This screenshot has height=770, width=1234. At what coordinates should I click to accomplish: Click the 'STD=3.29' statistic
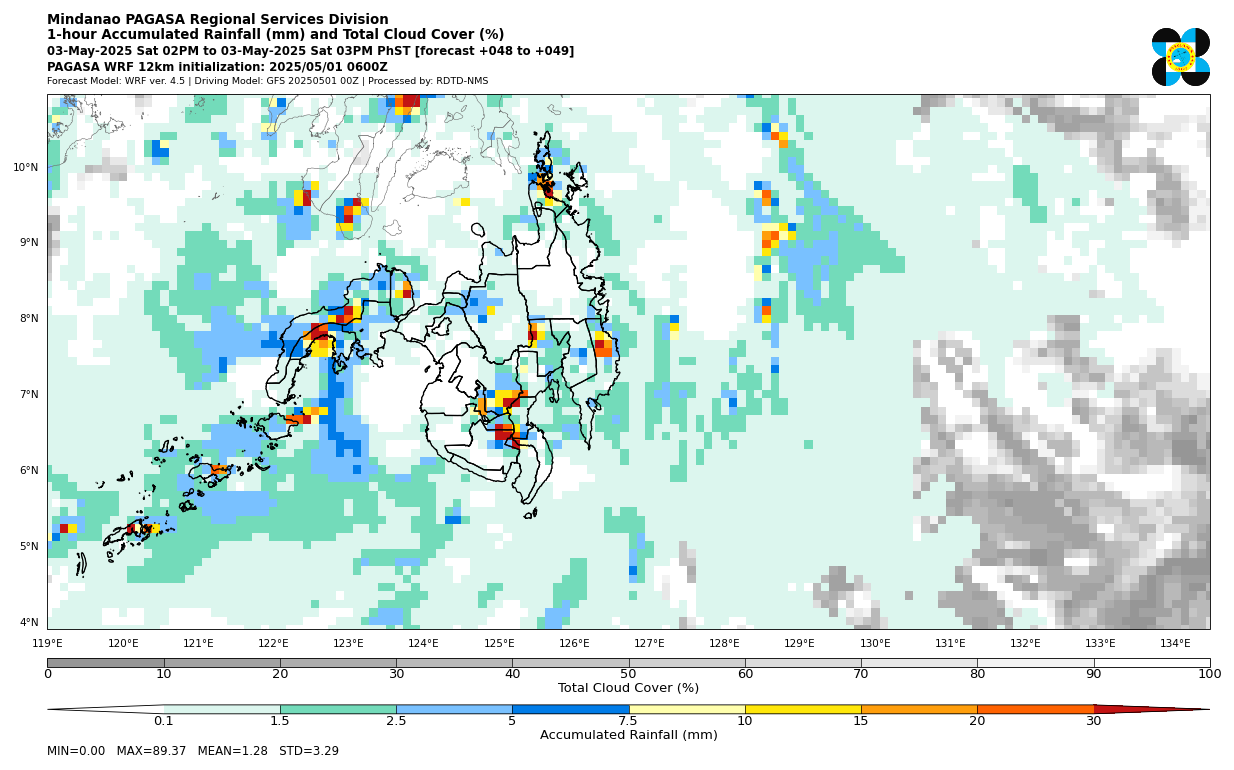click(x=308, y=751)
